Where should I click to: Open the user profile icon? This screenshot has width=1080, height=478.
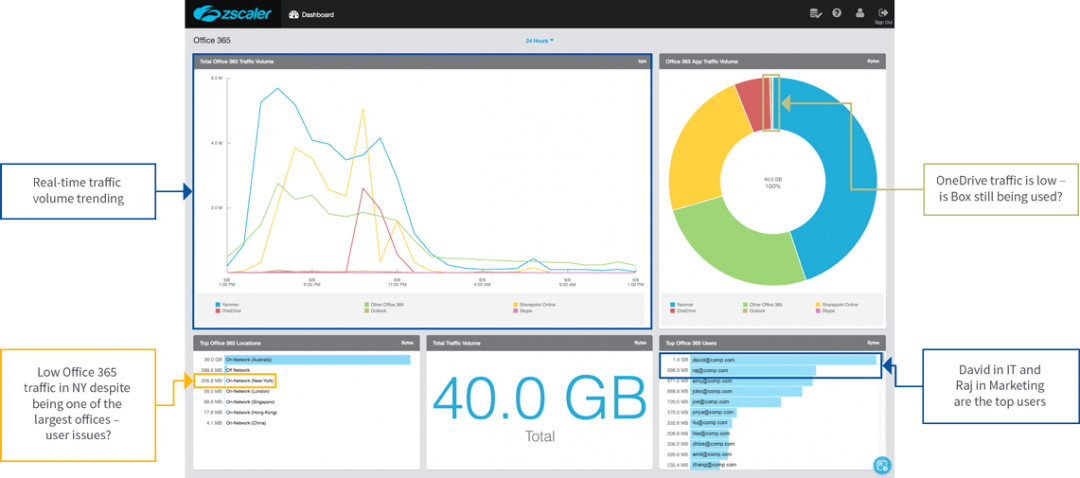click(x=858, y=13)
